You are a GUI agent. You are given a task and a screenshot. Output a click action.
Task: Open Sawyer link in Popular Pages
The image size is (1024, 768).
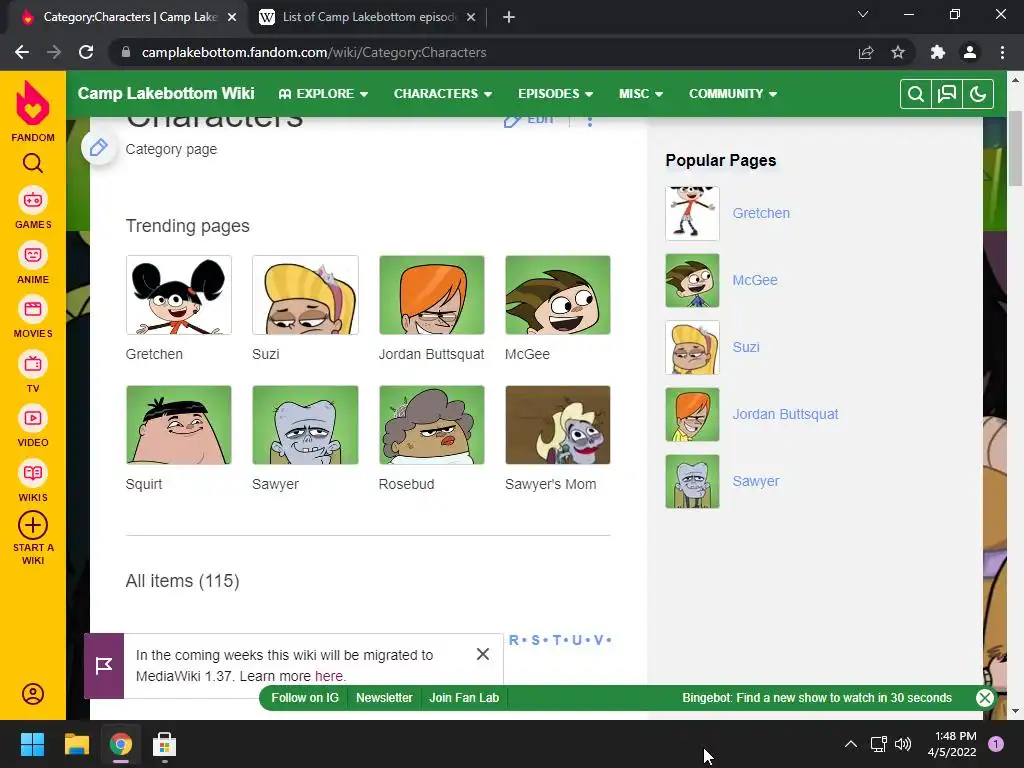[756, 481]
